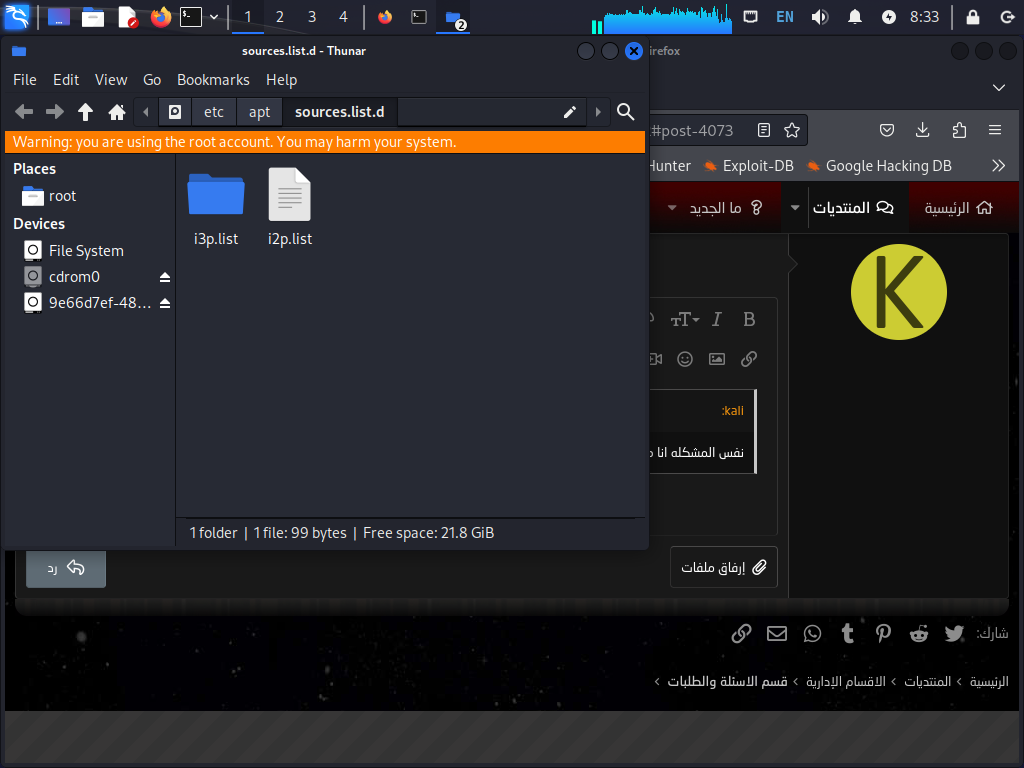The image size is (1024, 768).
Task: Toggle bold in forum editor
Action: tap(749, 319)
